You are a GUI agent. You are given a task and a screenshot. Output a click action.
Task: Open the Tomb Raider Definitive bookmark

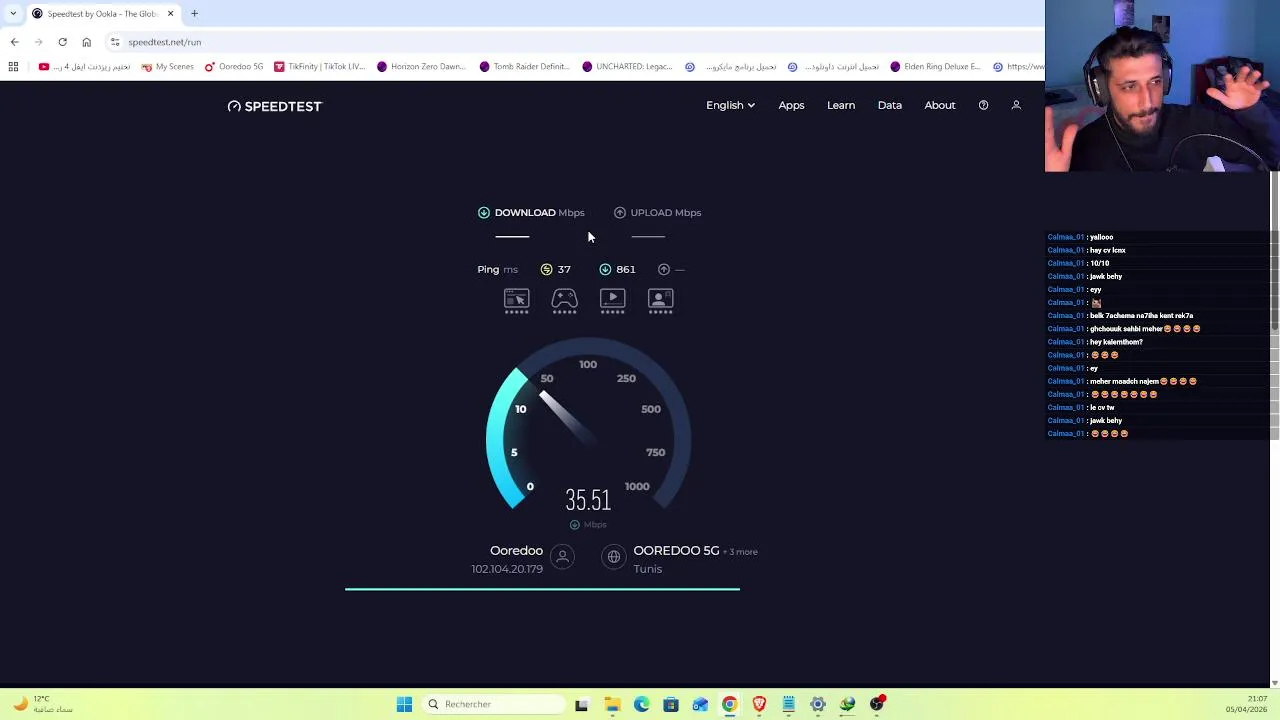point(525,67)
